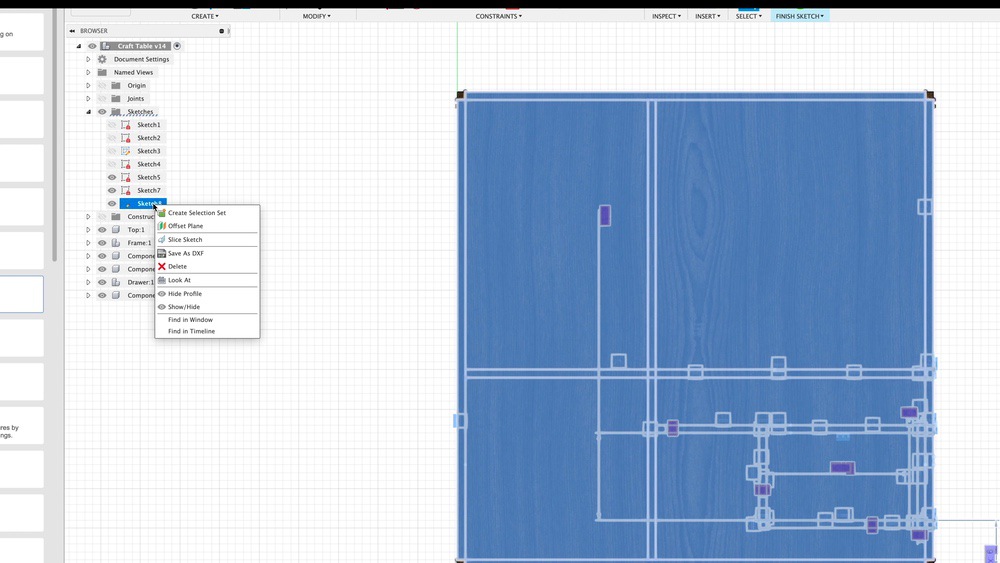Image resolution: width=1000 pixels, height=563 pixels.
Task: Expand the Joints node
Action: [88, 98]
